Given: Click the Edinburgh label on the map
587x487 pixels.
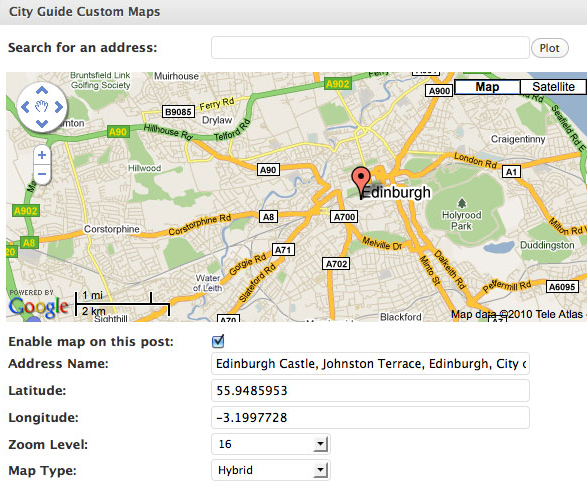Looking at the screenshot, I should (x=396, y=192).
